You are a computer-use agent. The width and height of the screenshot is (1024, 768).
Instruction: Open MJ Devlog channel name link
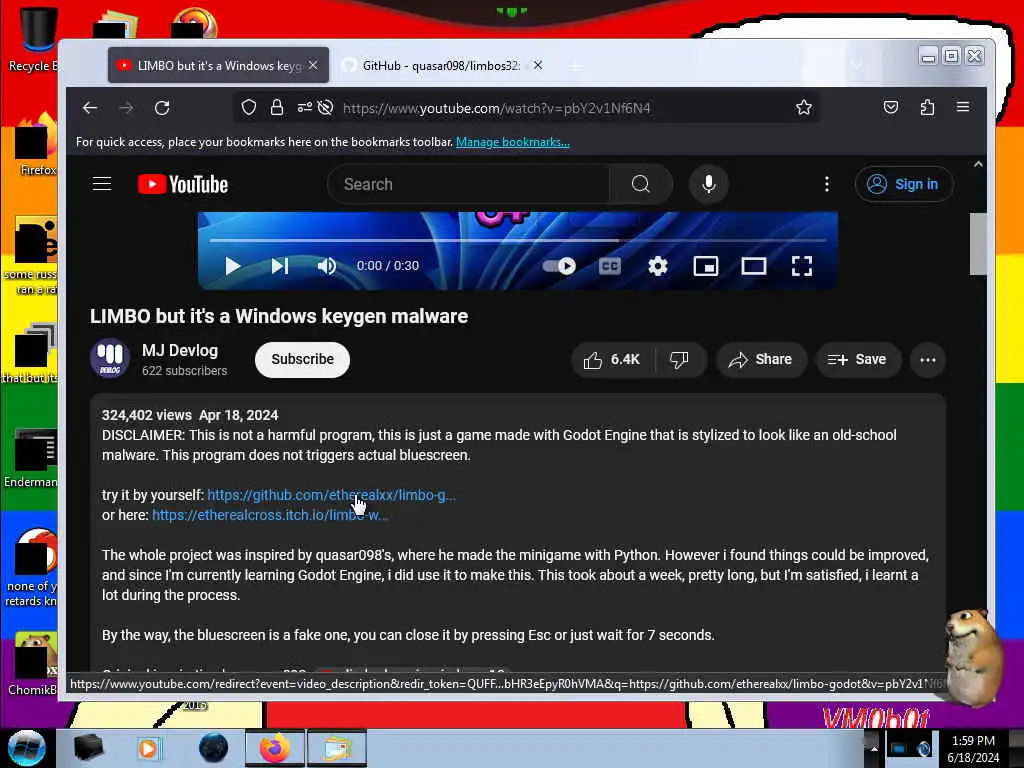pos(180,351)
